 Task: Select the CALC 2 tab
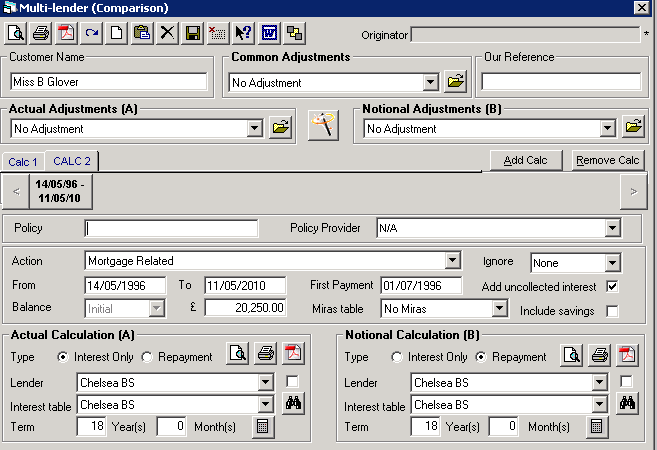72,161
